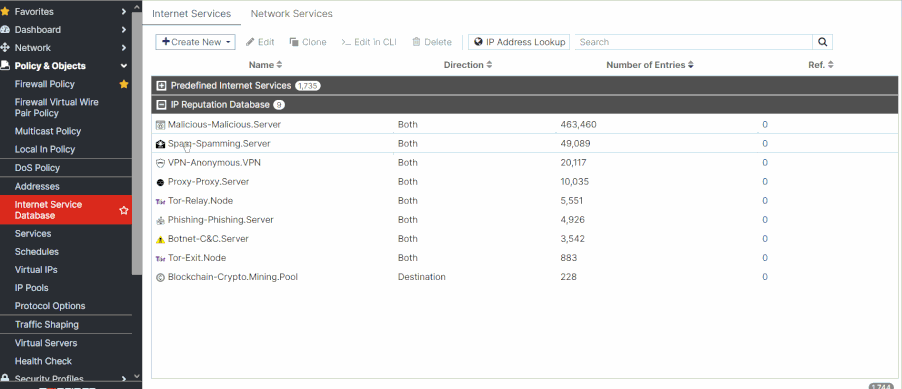Open the Create New dropdown
The height and width of the screenshot is (389, 902).
point(196,42)
